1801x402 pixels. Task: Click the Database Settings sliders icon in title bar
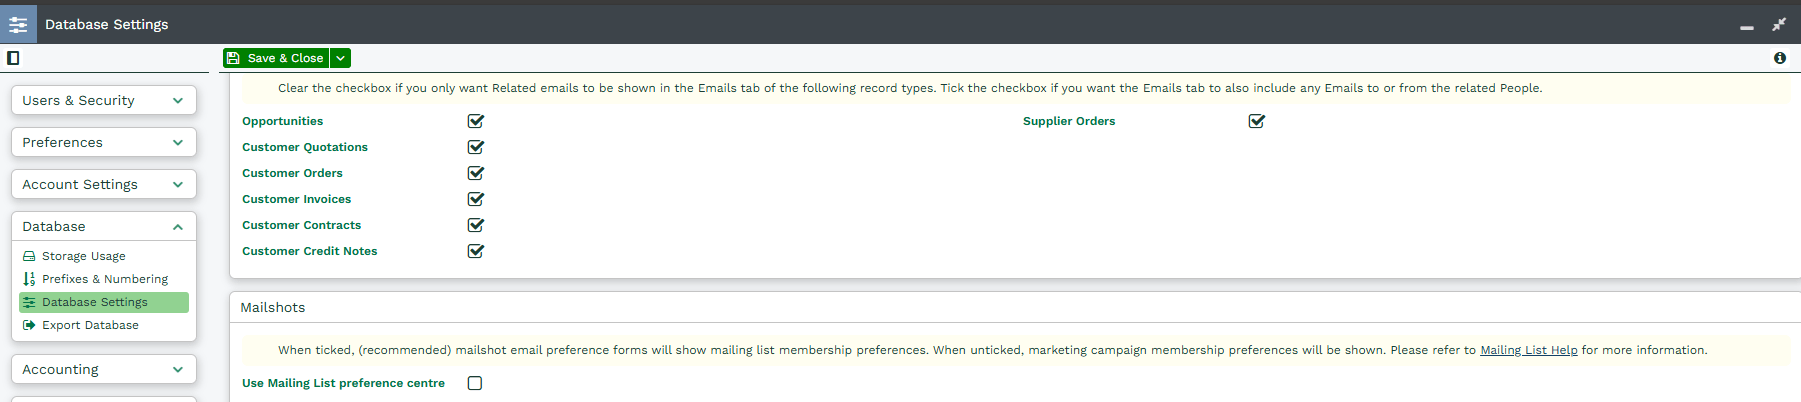(18, 24)
